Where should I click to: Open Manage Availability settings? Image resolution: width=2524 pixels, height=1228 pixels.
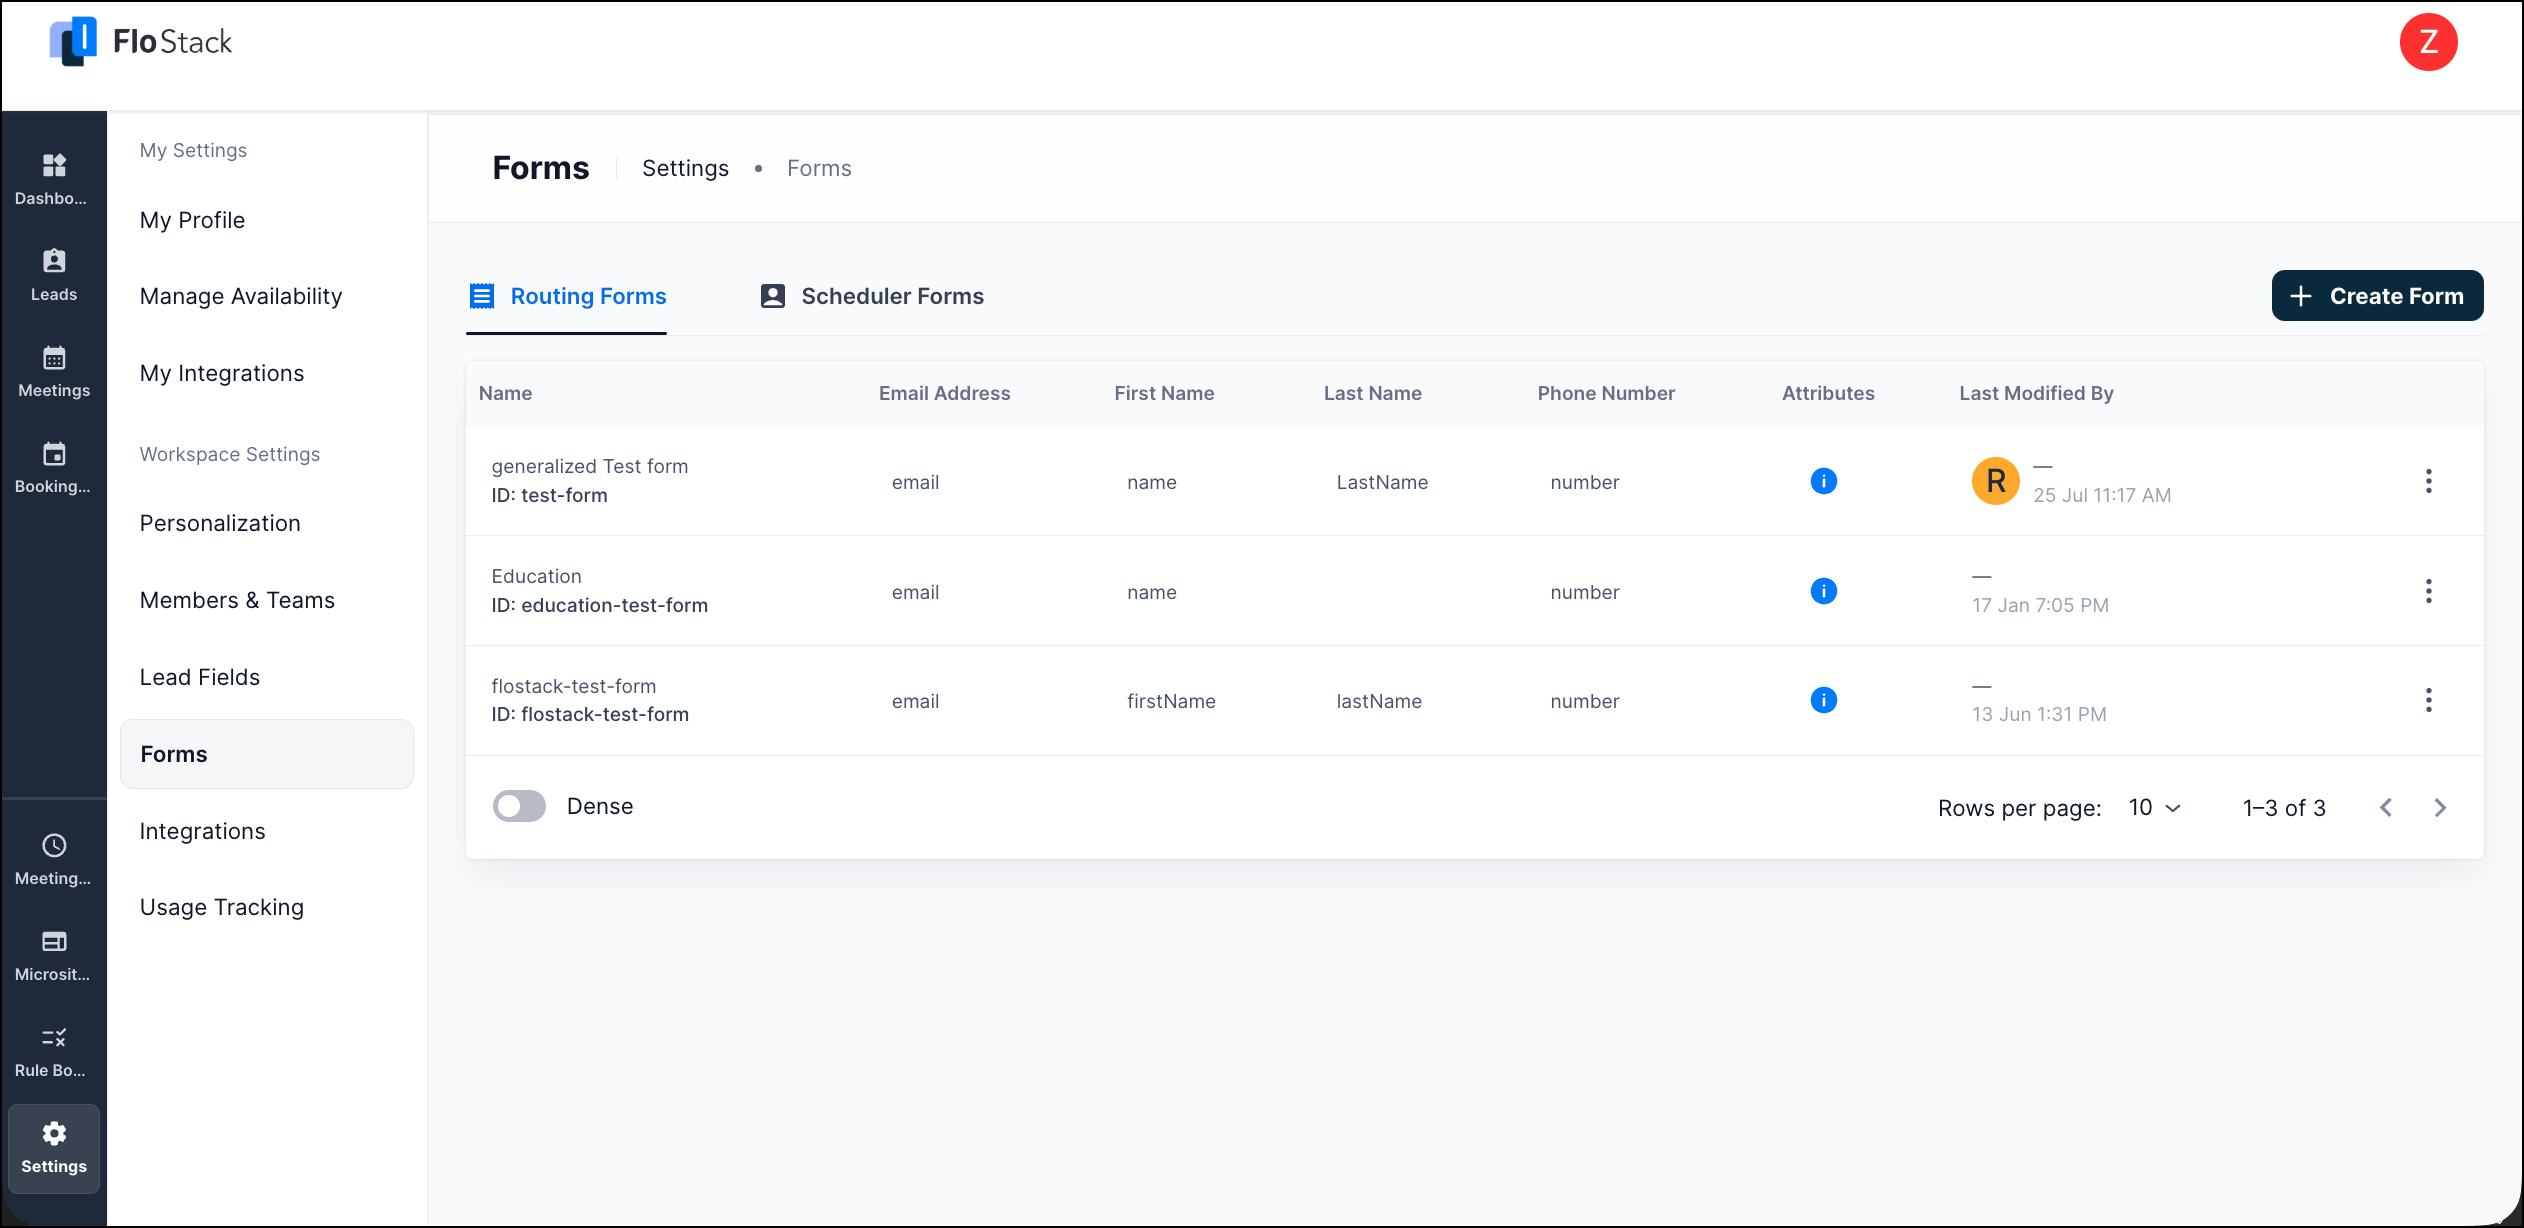[240, 296]
